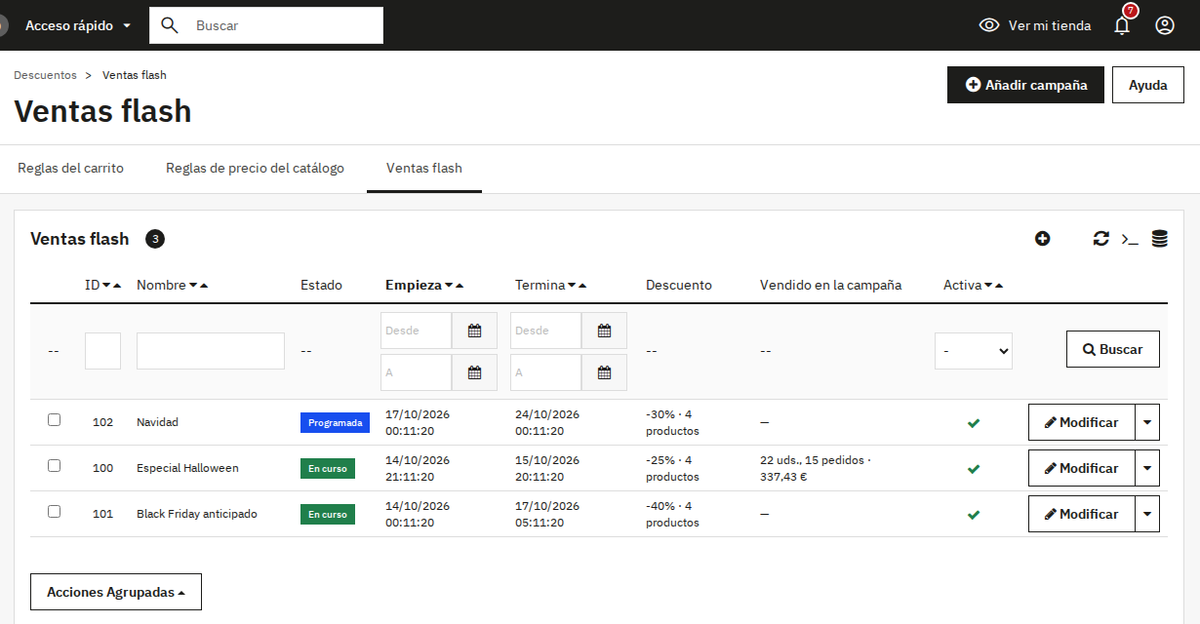Add new flash sale via plus icon
This screenshot has height=624, width=1200.
tap(1043, 239)
